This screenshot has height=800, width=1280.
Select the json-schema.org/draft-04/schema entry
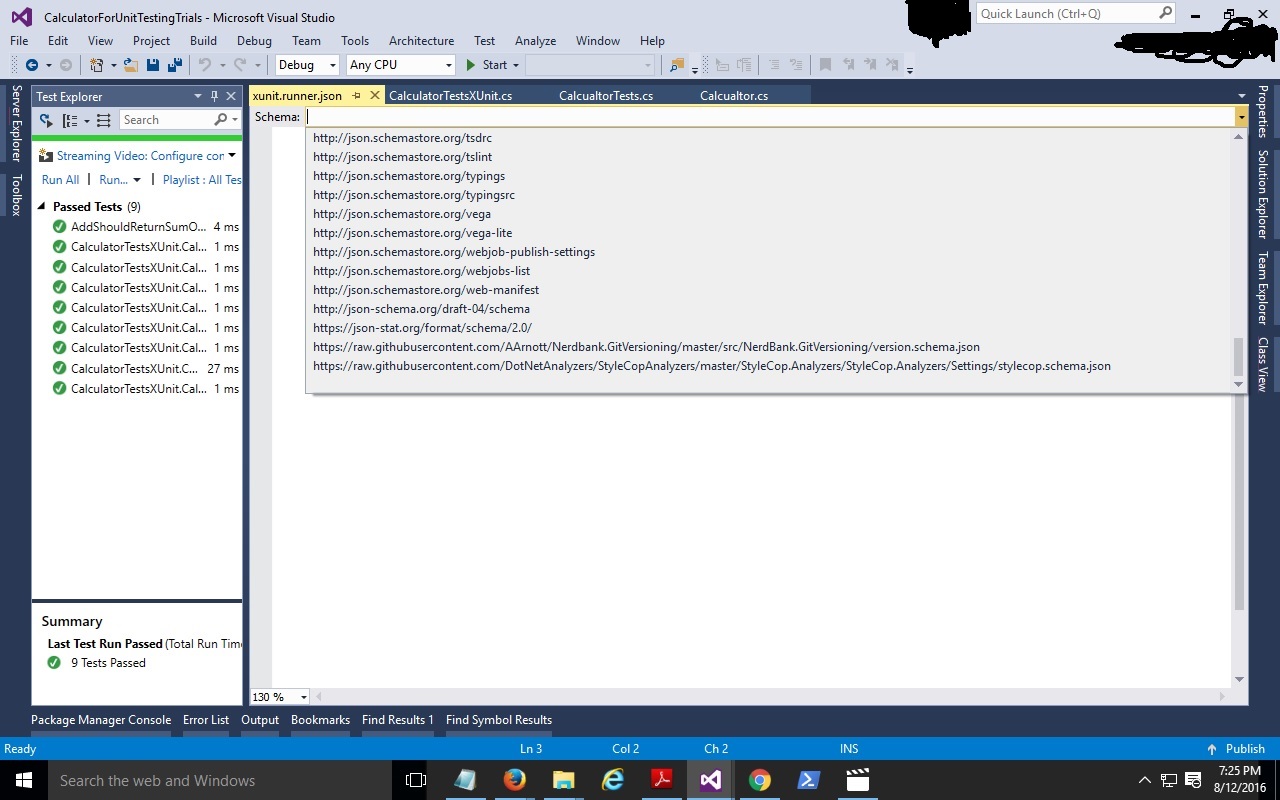pyautogui.click(x=421, y=309)
